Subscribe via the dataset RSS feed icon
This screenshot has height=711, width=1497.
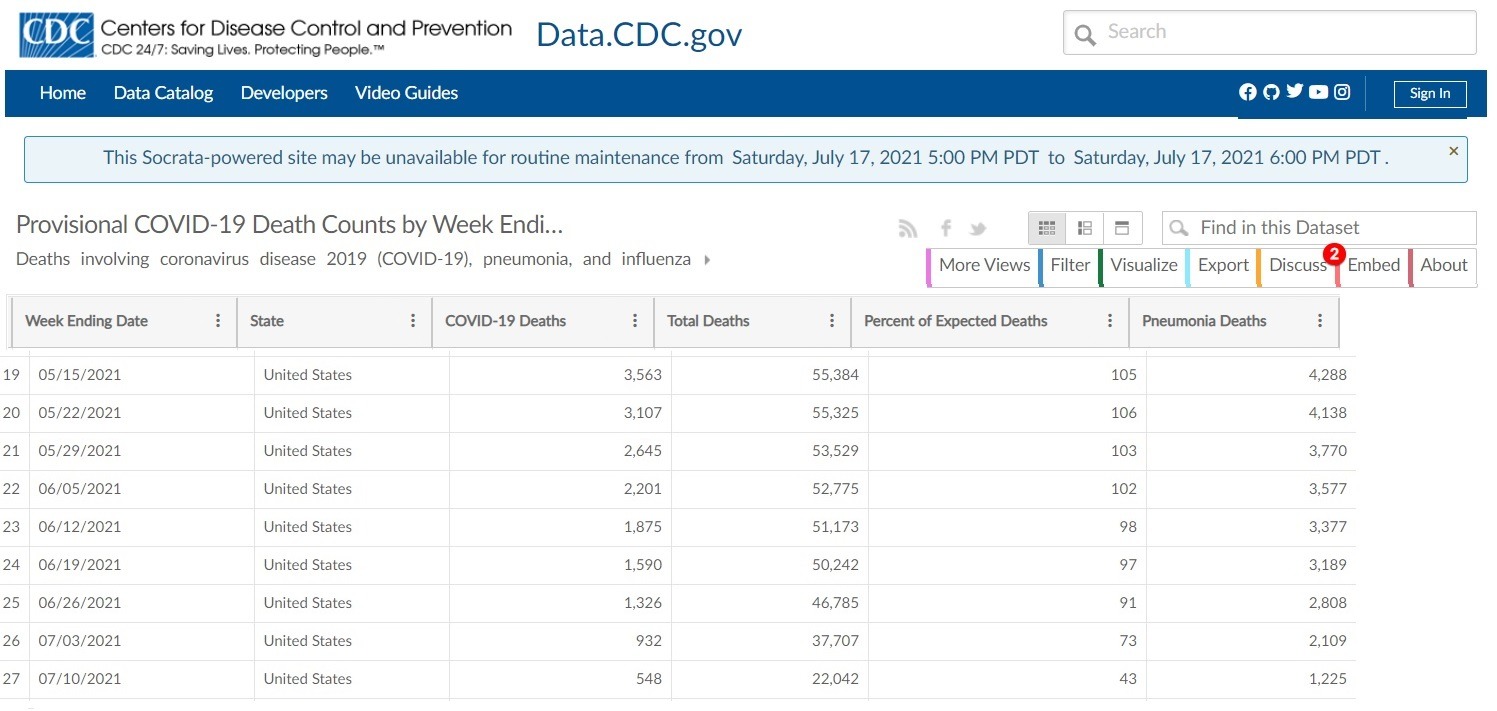tap(908, 229)
